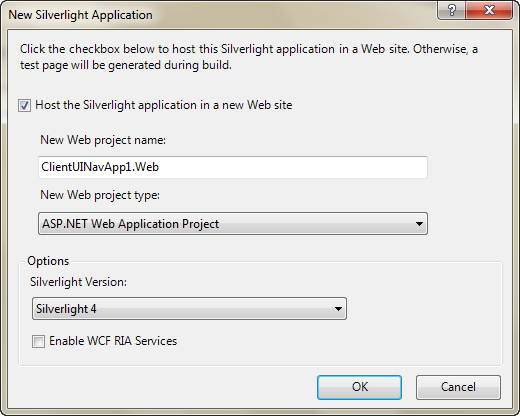Click the dialog title bar text

[80, 15]
